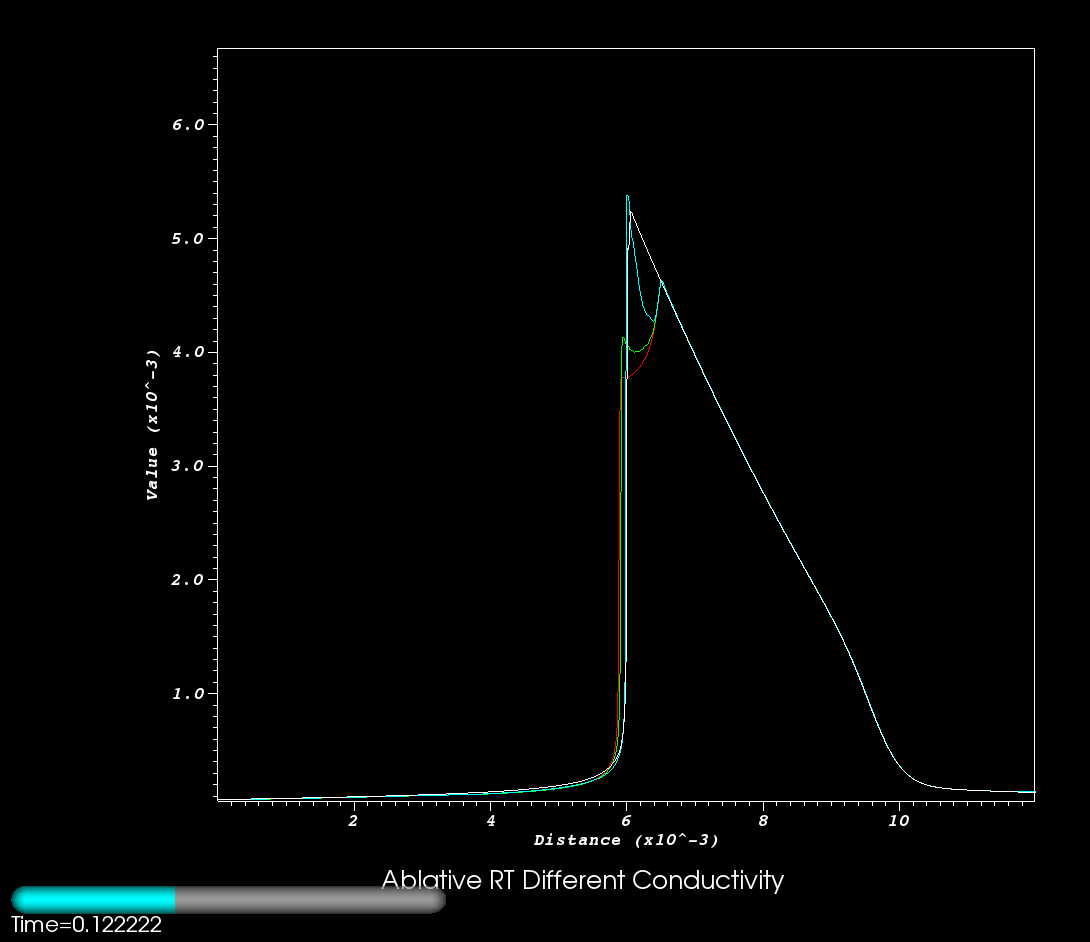Click the Time=0.122222 label
The image size is (1090, 942).
coord(86,925)
